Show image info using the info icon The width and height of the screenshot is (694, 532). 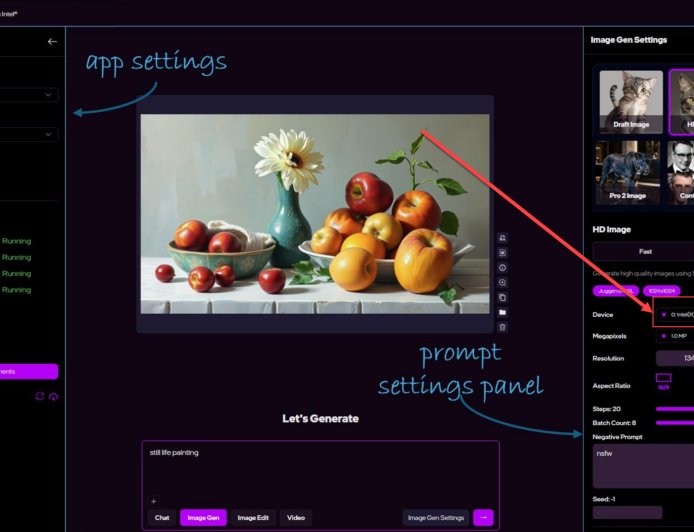coord(502,268)
